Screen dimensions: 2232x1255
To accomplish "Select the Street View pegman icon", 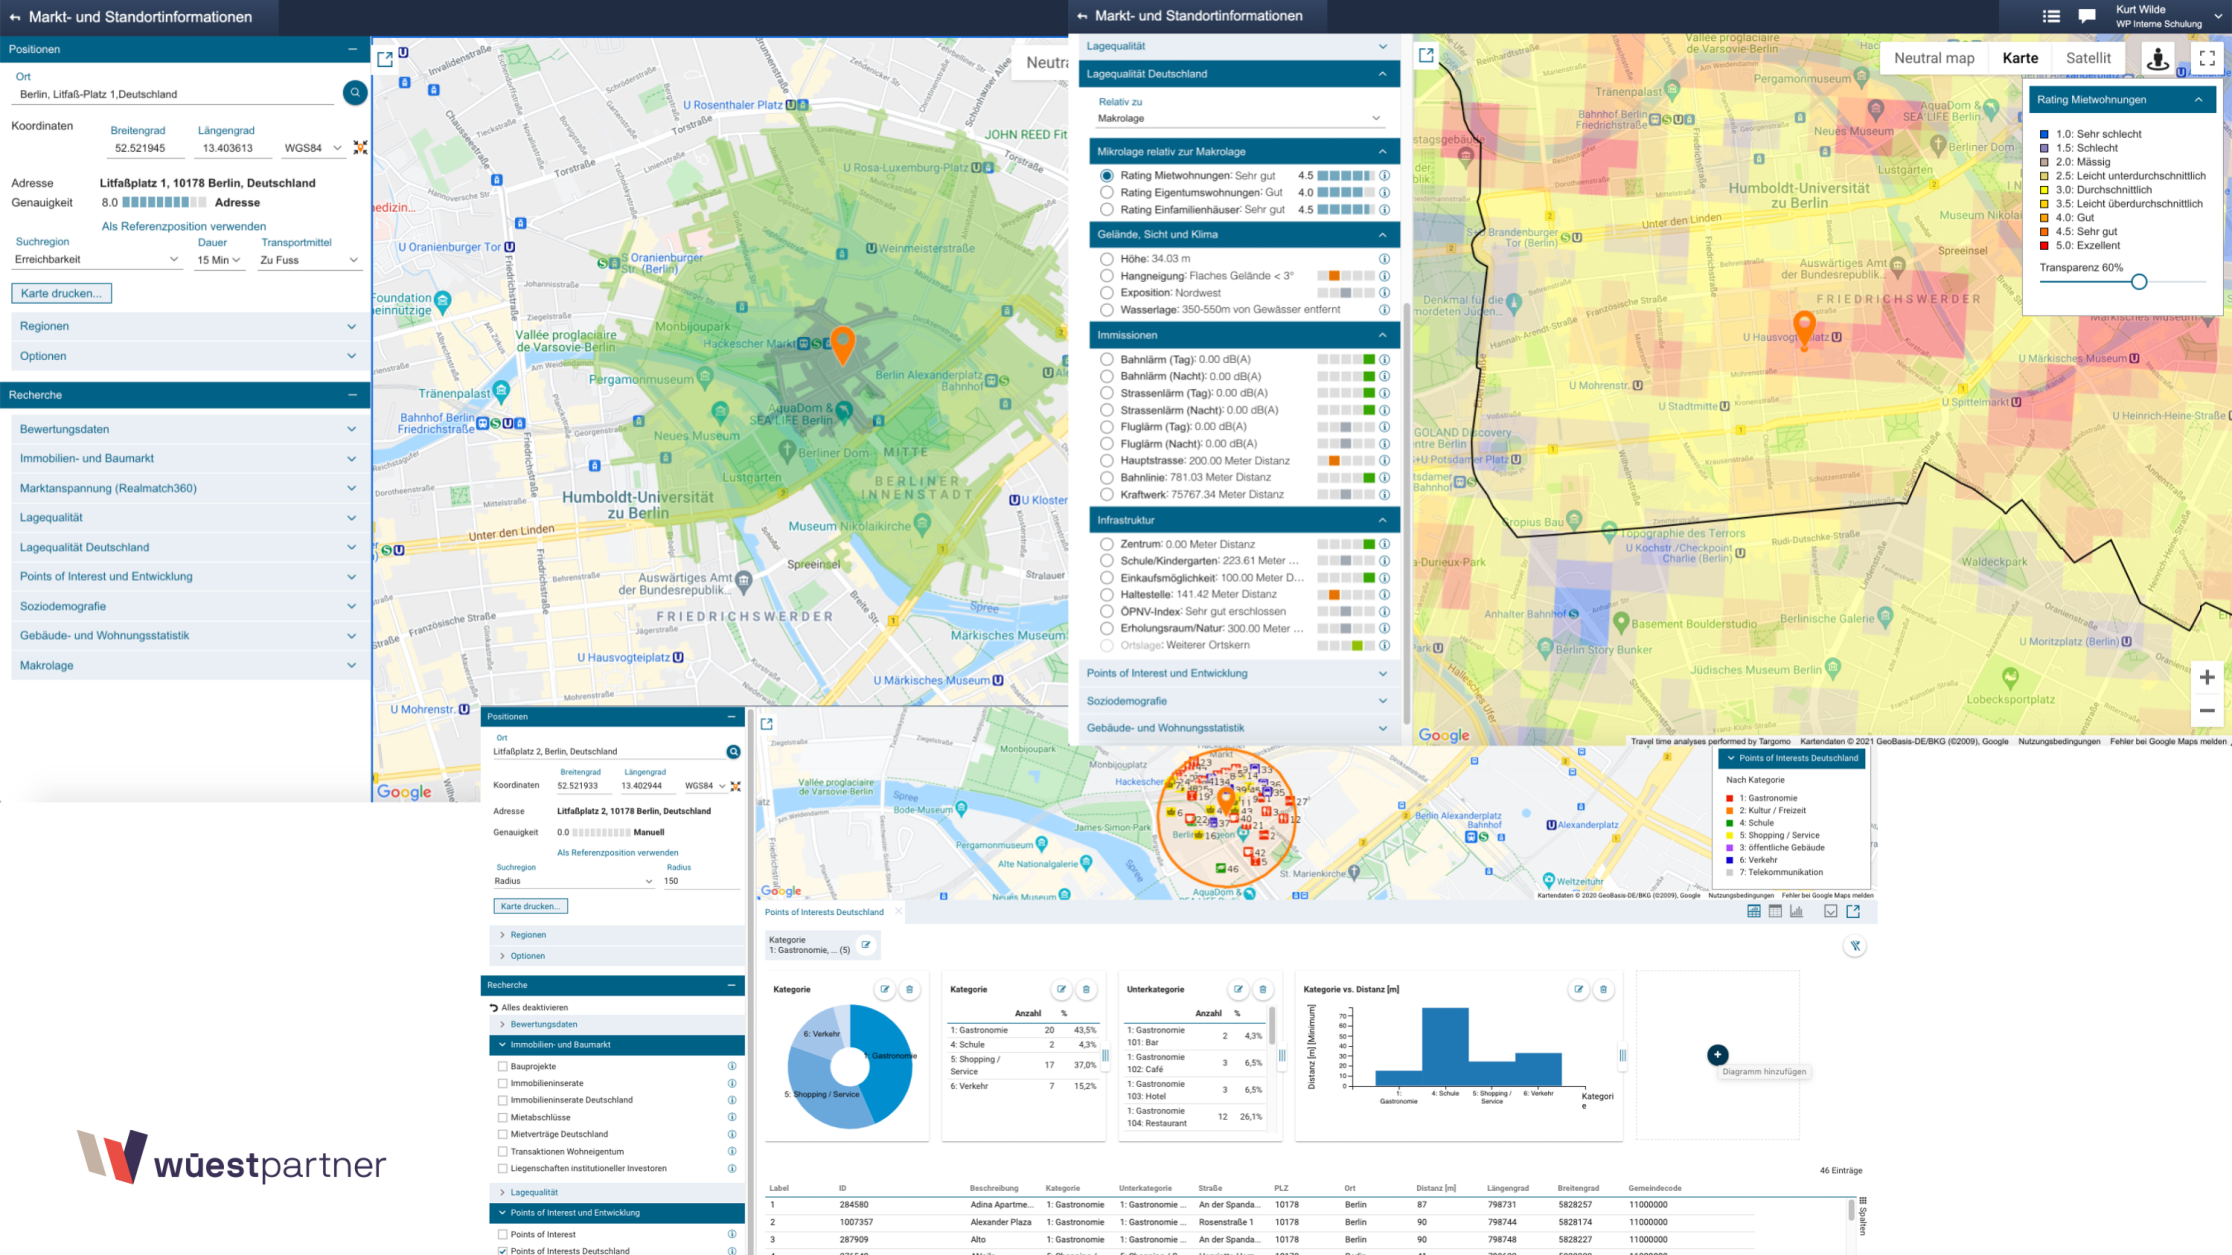I will [x=2158, y=58].
